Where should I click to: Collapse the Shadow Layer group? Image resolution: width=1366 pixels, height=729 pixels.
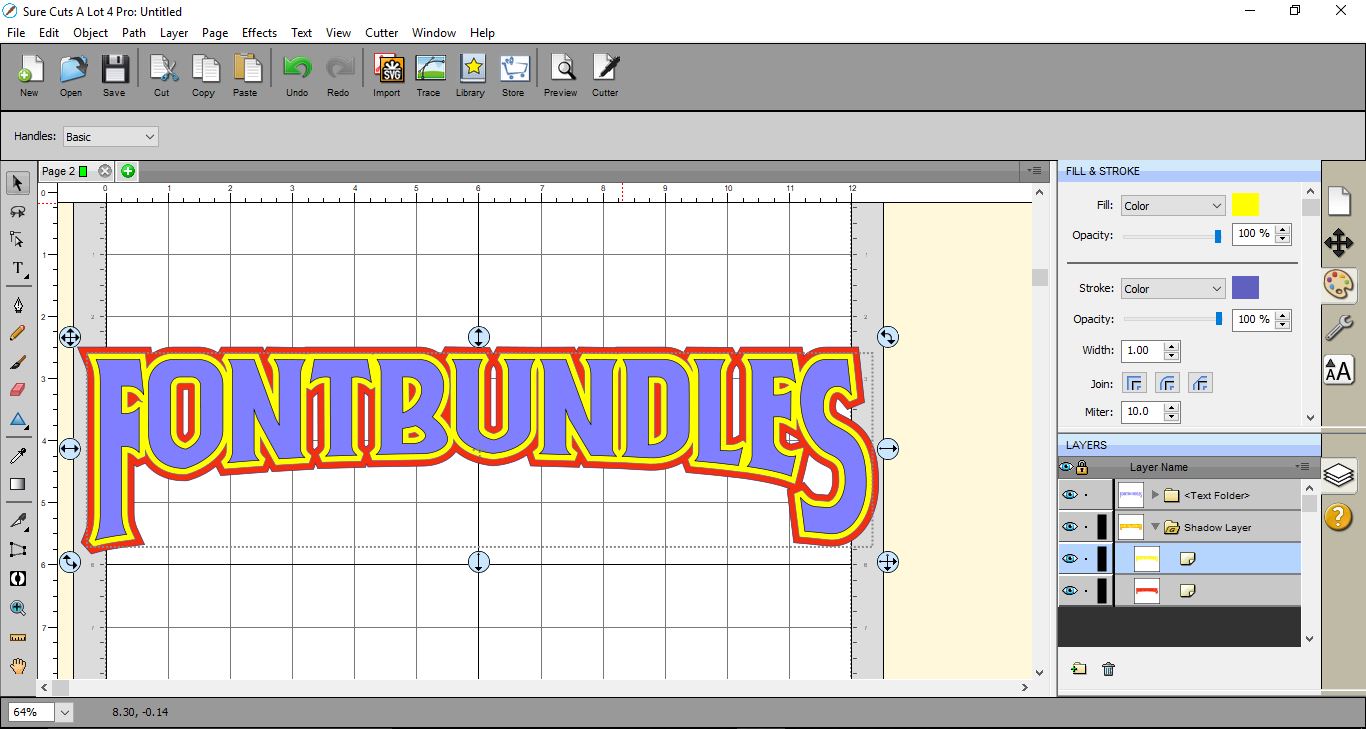pos(1156,527)
